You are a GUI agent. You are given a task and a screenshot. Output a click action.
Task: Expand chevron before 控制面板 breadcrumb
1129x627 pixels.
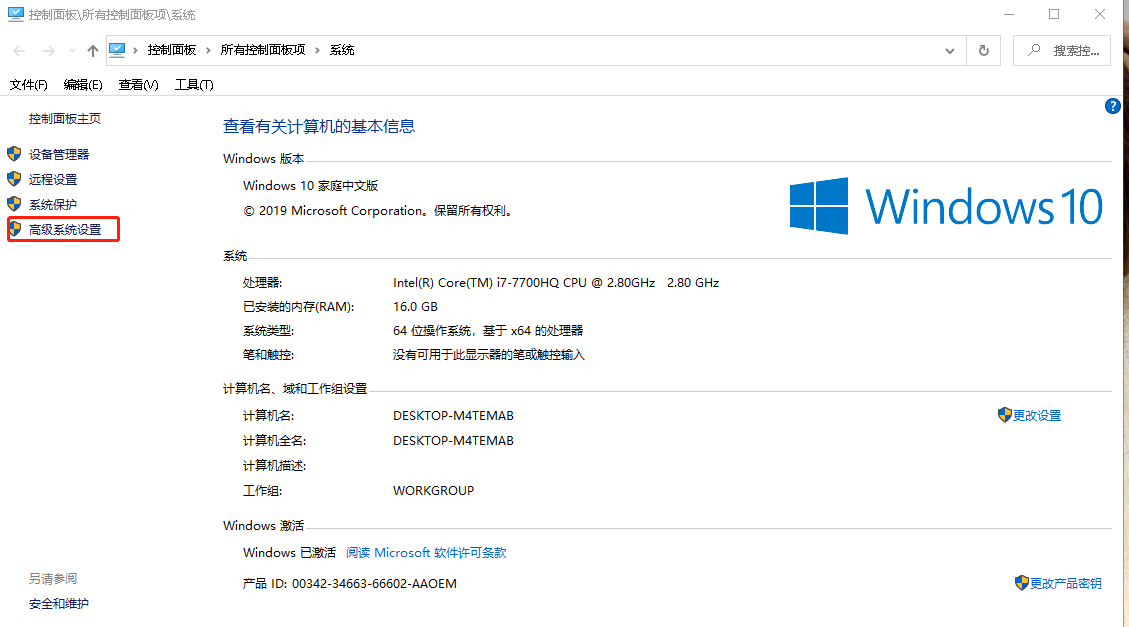tap(135, 50)
